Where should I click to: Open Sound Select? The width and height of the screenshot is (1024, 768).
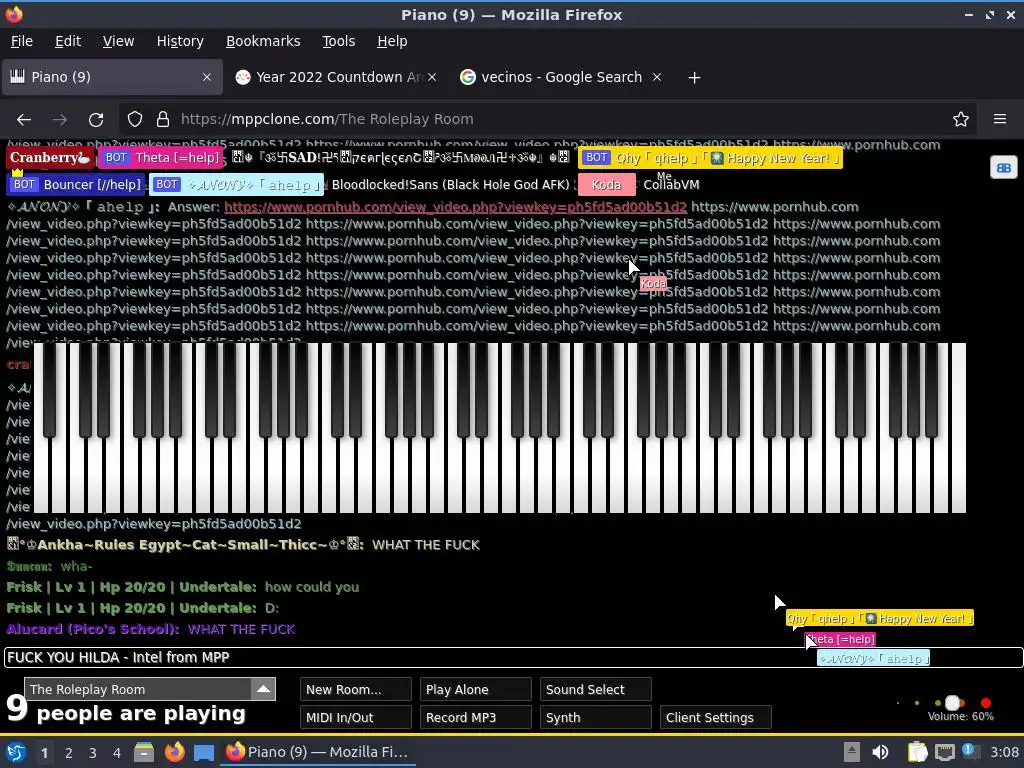click(596, 689)
